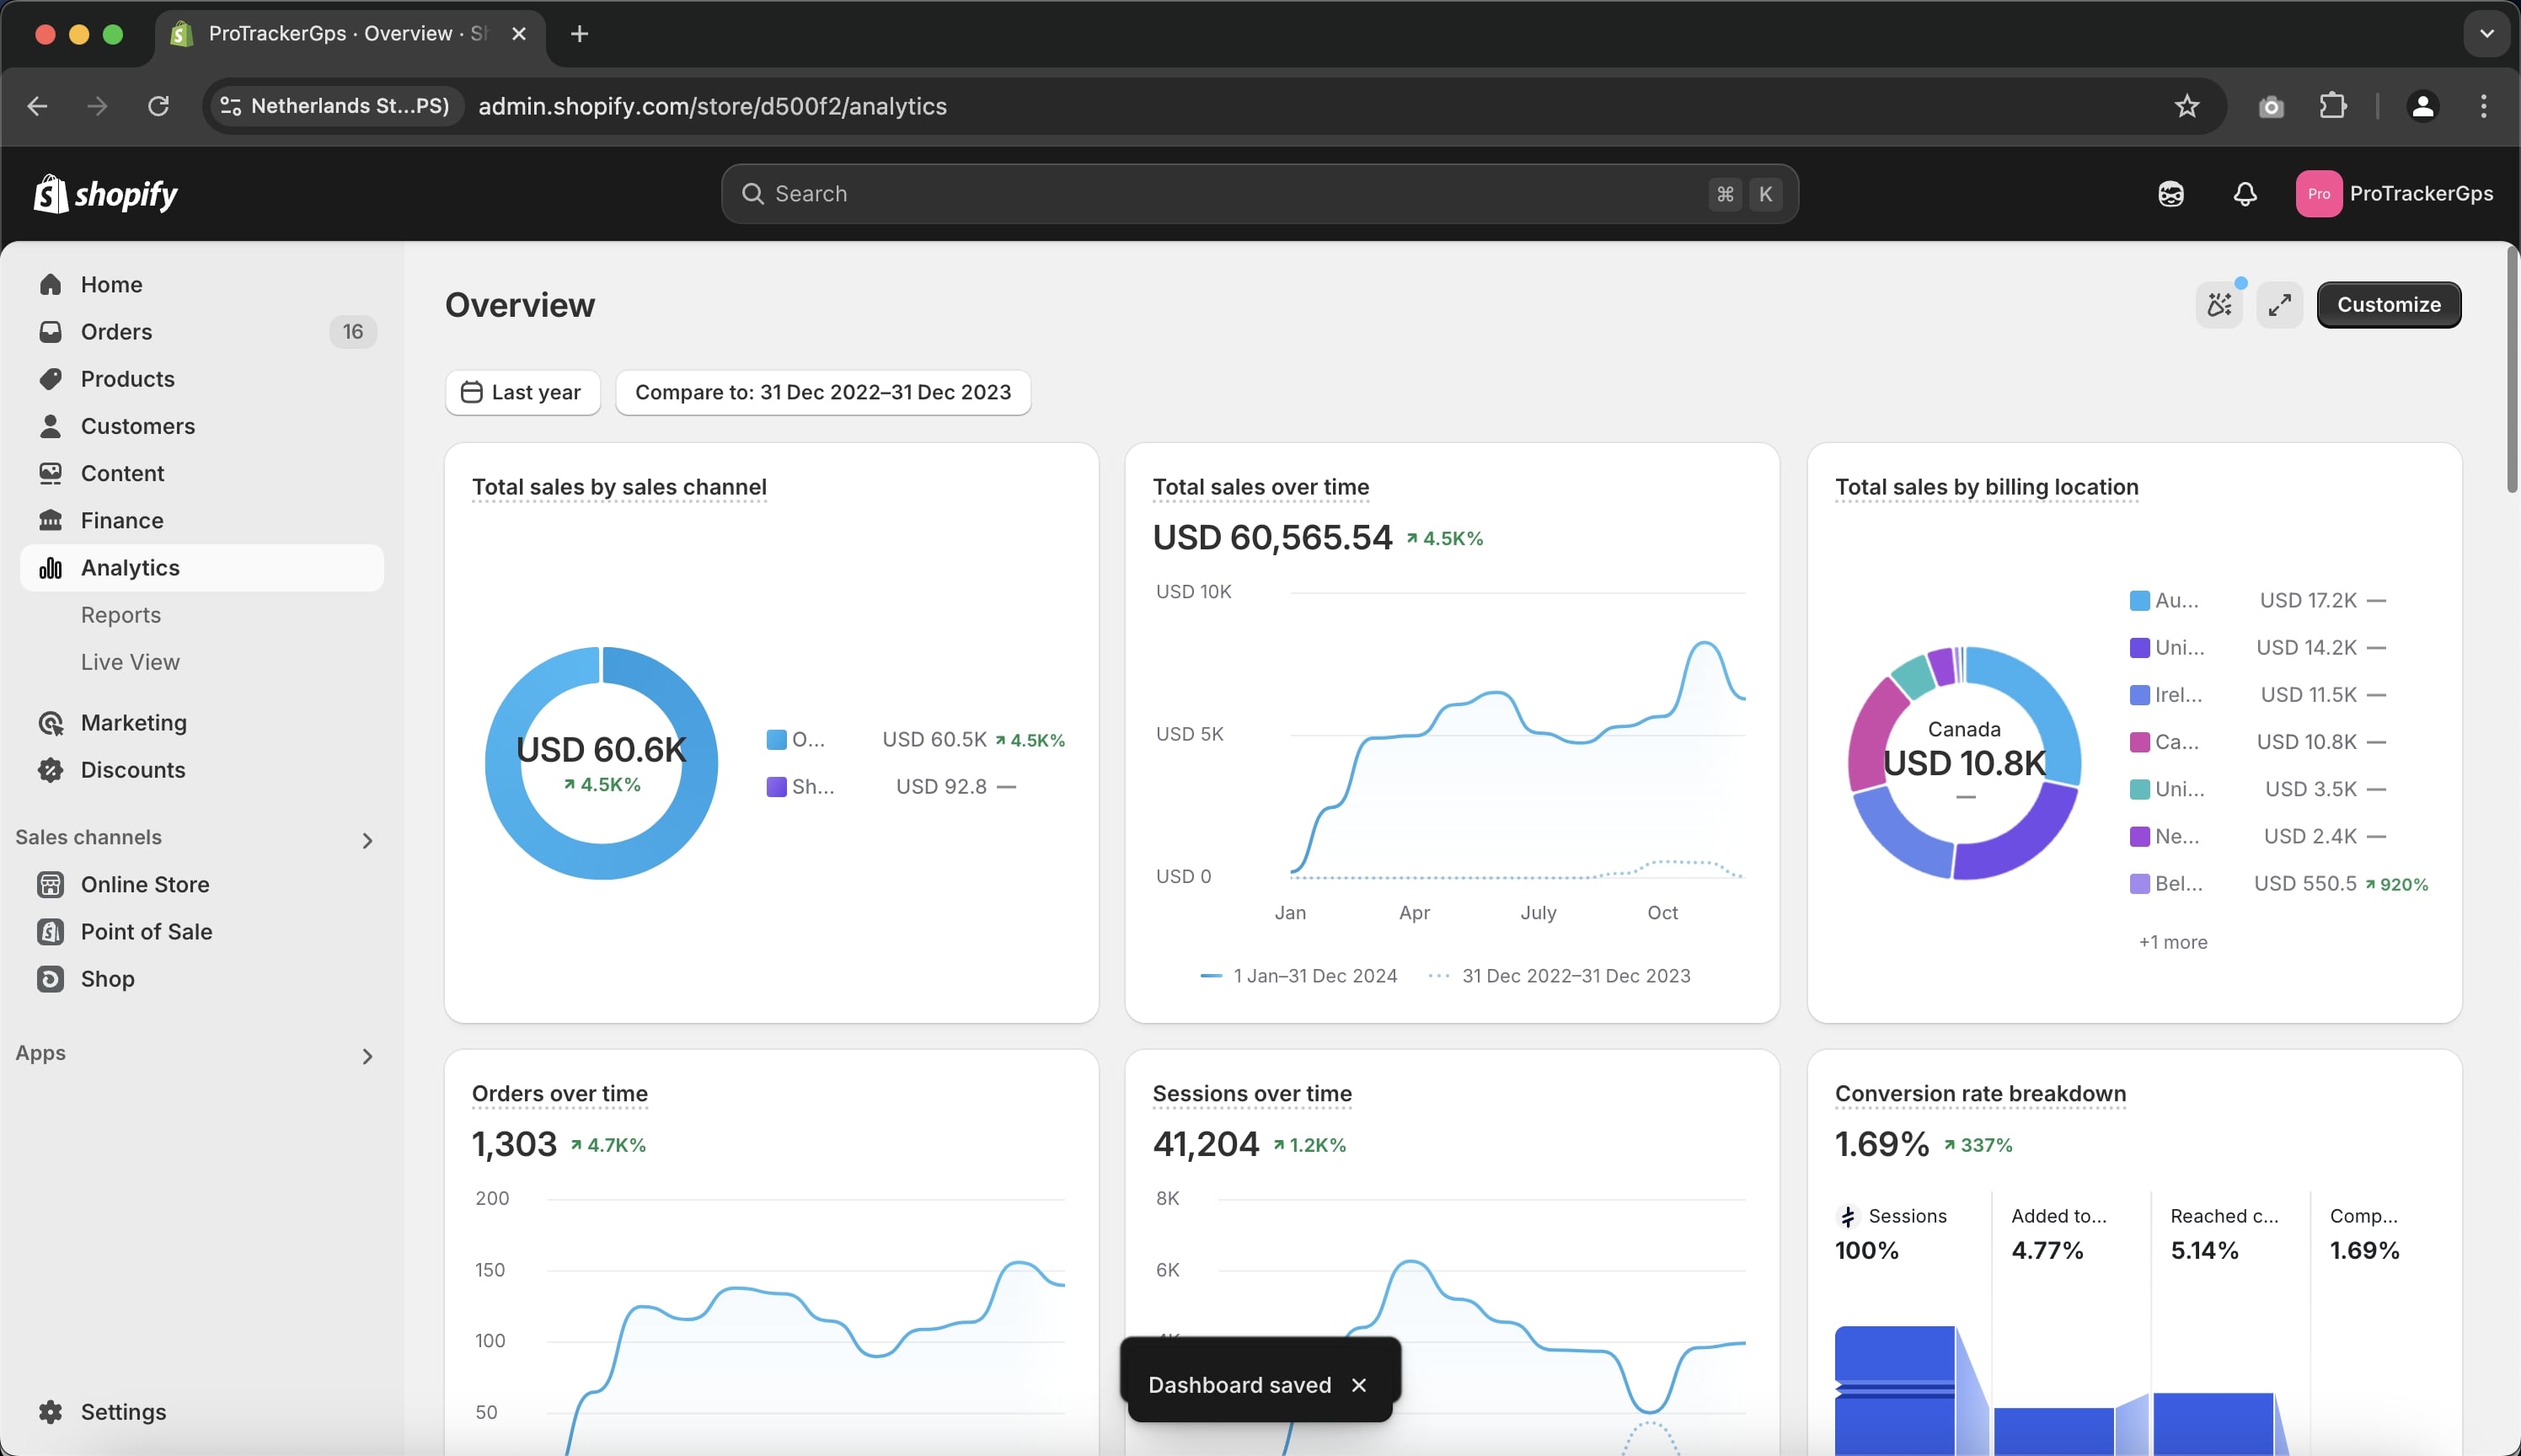Open the Finance section icon
Image resolution: width=2521 pixels, height=1456 pixels.
point(51,520)
